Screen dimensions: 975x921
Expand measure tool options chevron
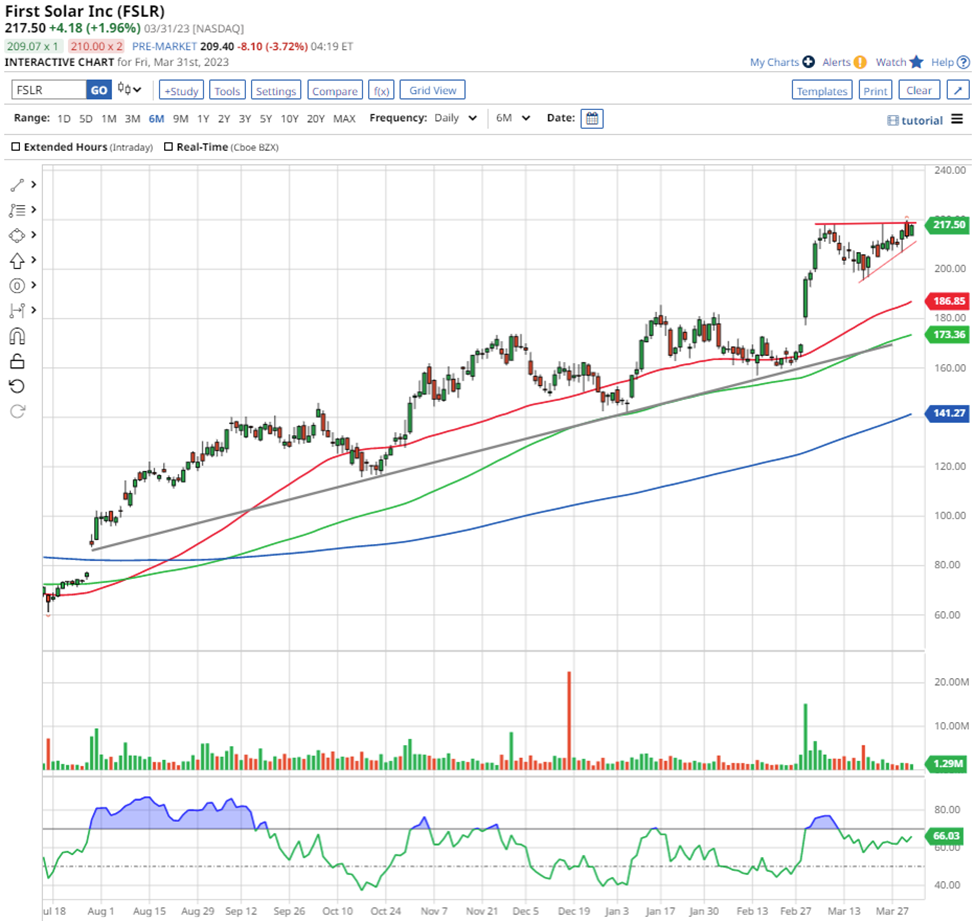34,310
